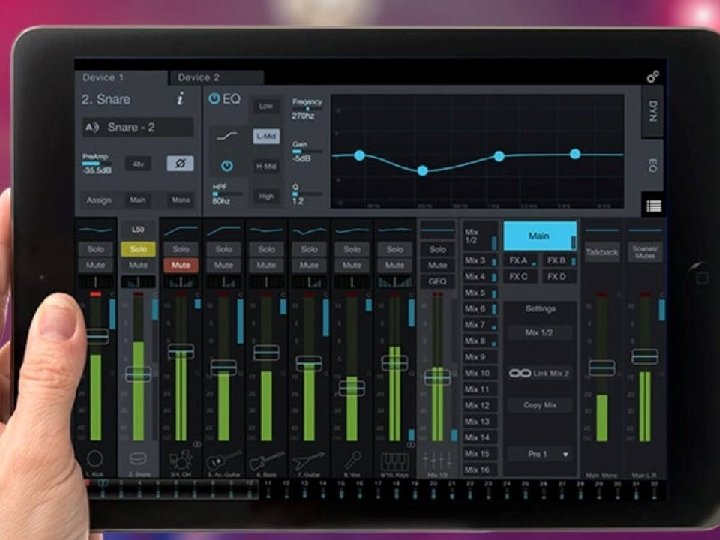Toggle the polarity invert button
The height and width of the screenshot is (540, 720).
[180, 163]
